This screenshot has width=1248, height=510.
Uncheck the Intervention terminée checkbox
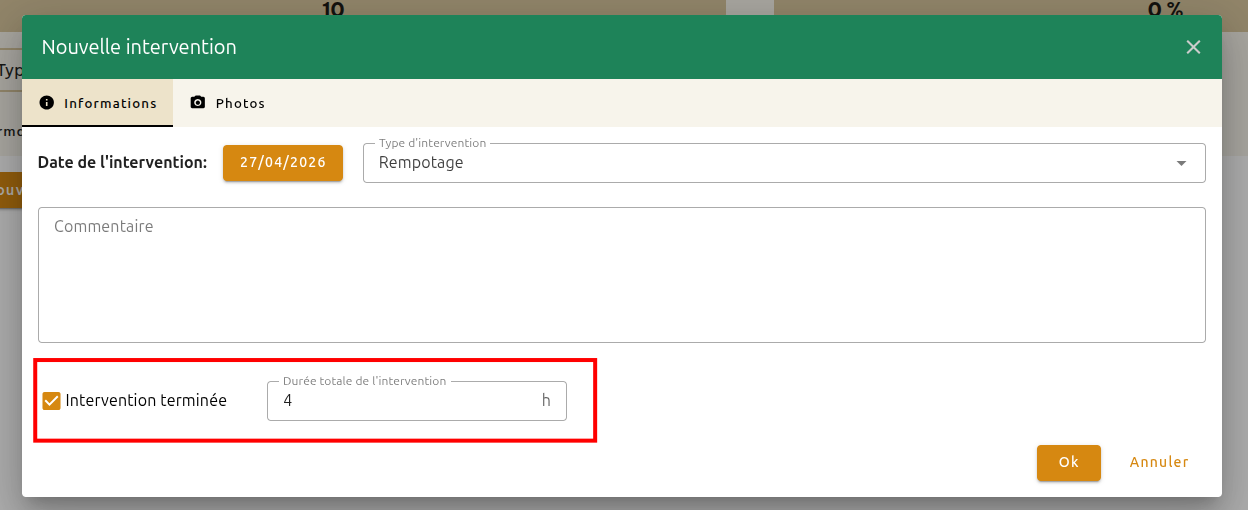tap(52, 401)
